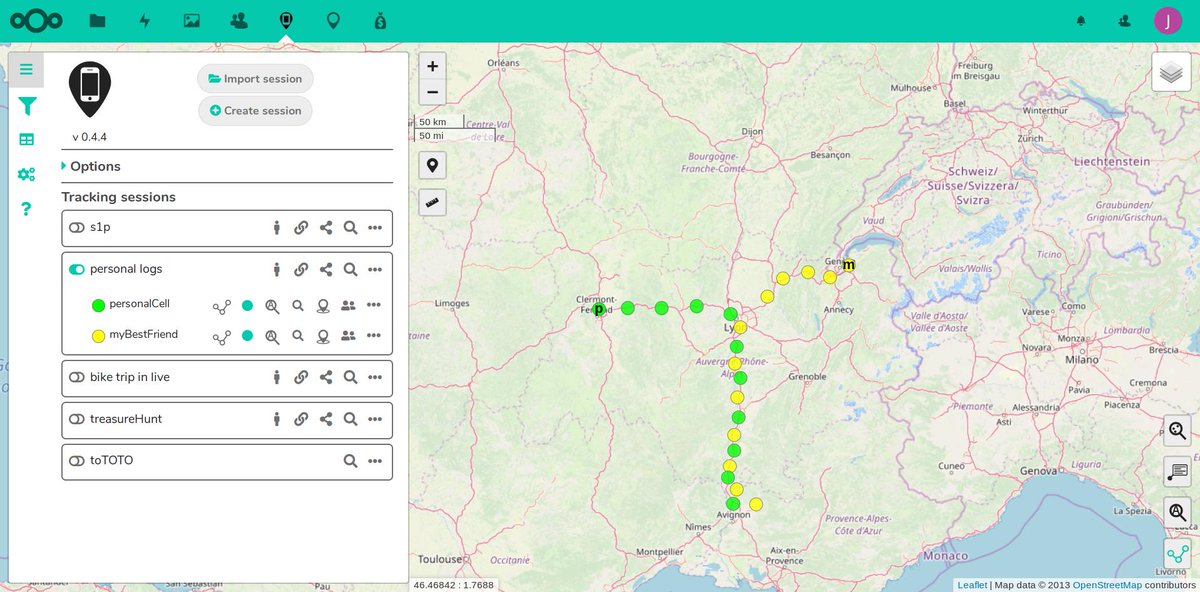
Task: Zoom to s1p session magnifier
Action: 351,228
